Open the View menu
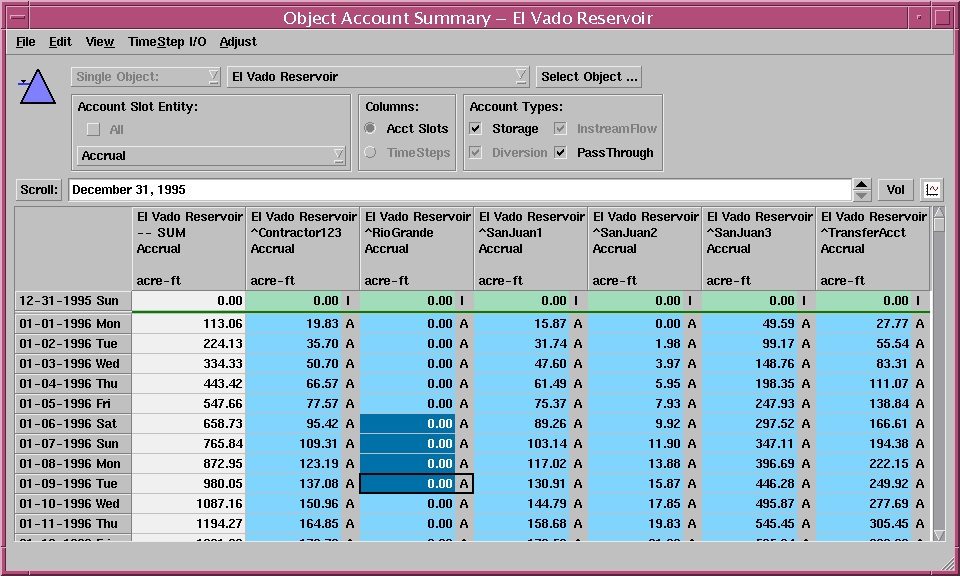960x576 pixels. pyautogui.click(x=100, y=42)
